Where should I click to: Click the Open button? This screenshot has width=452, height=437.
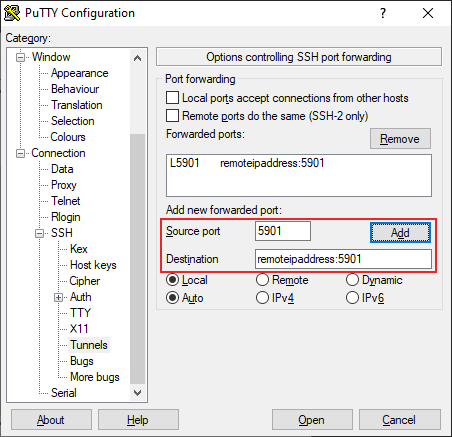click(x=312, y=420)
